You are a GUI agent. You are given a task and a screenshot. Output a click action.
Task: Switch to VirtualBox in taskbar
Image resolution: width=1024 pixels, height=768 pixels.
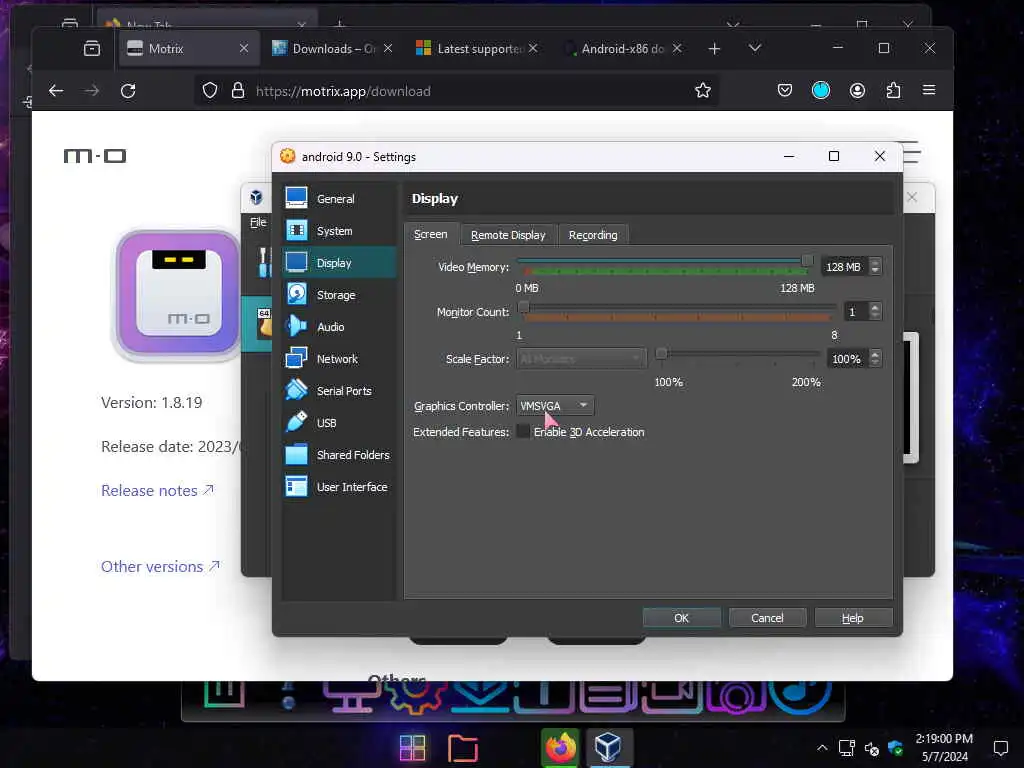tap(608, 748)
